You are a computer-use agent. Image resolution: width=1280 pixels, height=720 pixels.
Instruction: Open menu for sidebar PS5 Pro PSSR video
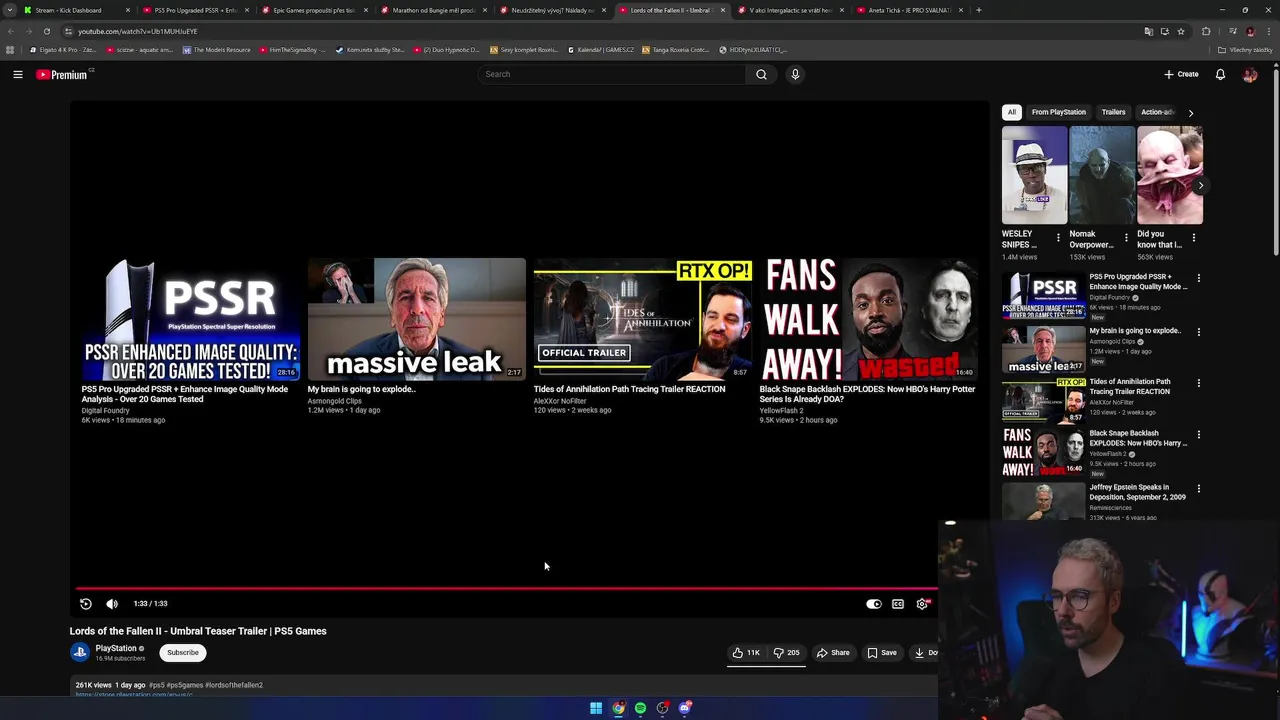1199,278
